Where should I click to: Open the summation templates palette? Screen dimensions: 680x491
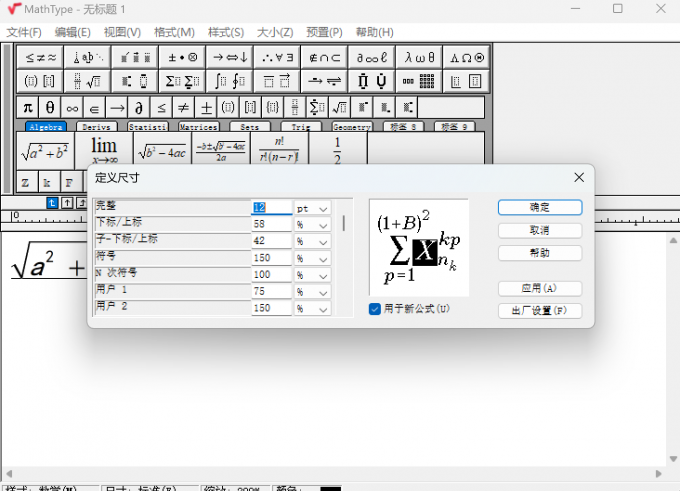point(182,81)
